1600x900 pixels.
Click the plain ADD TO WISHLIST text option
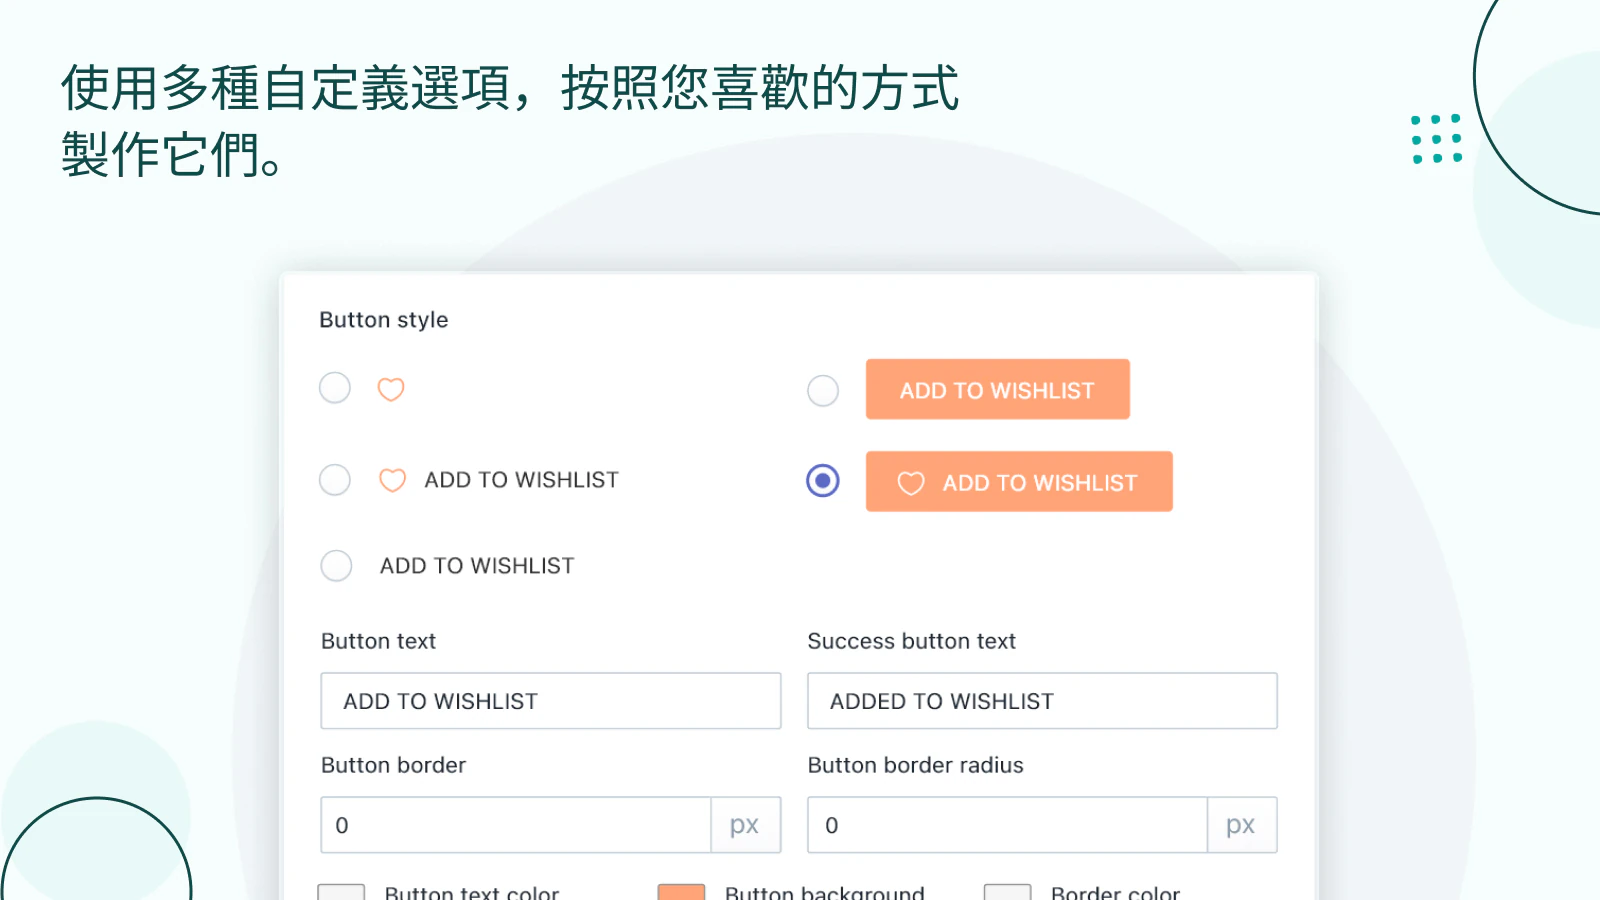coord(477,566)
